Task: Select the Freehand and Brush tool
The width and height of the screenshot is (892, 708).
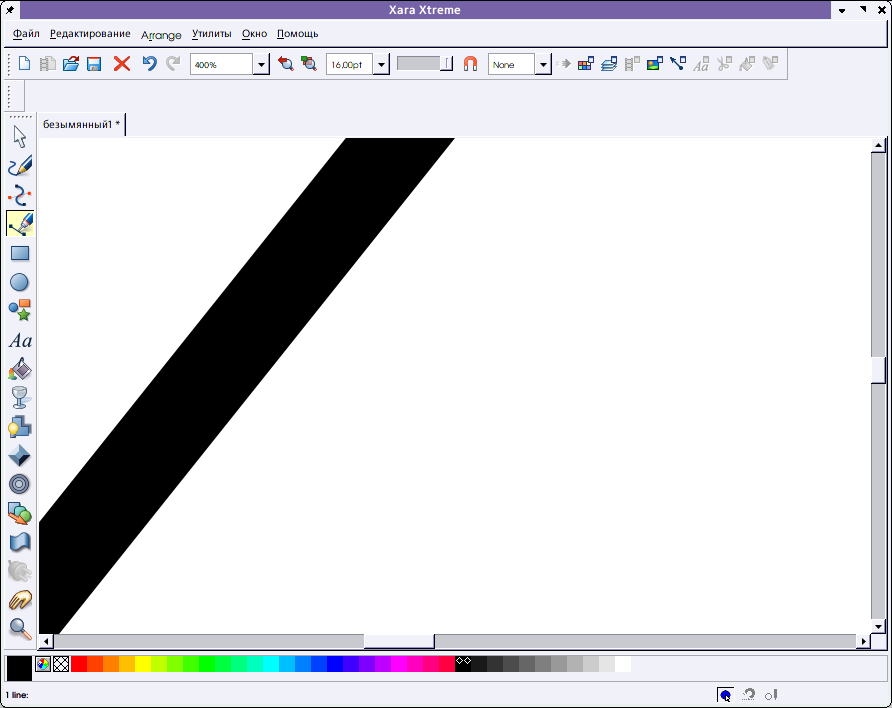Action: coord(20,166)
